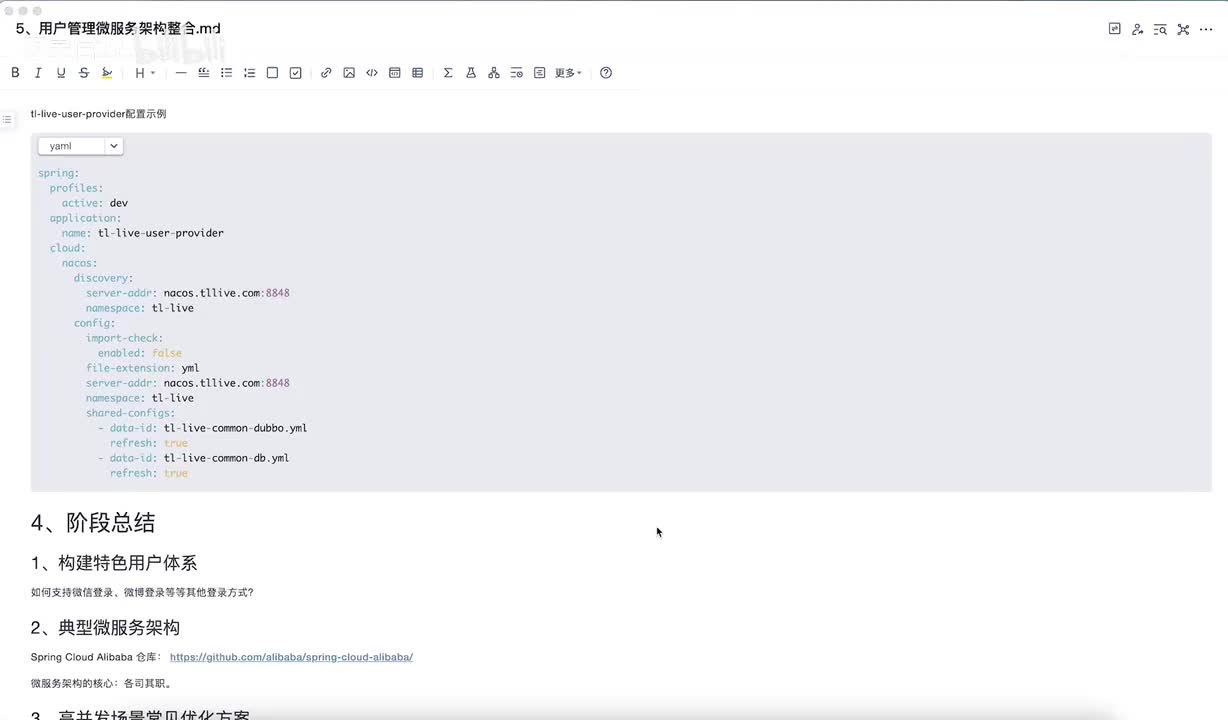Click 'name: tl-live-user-provider' code line

(143, 233)
